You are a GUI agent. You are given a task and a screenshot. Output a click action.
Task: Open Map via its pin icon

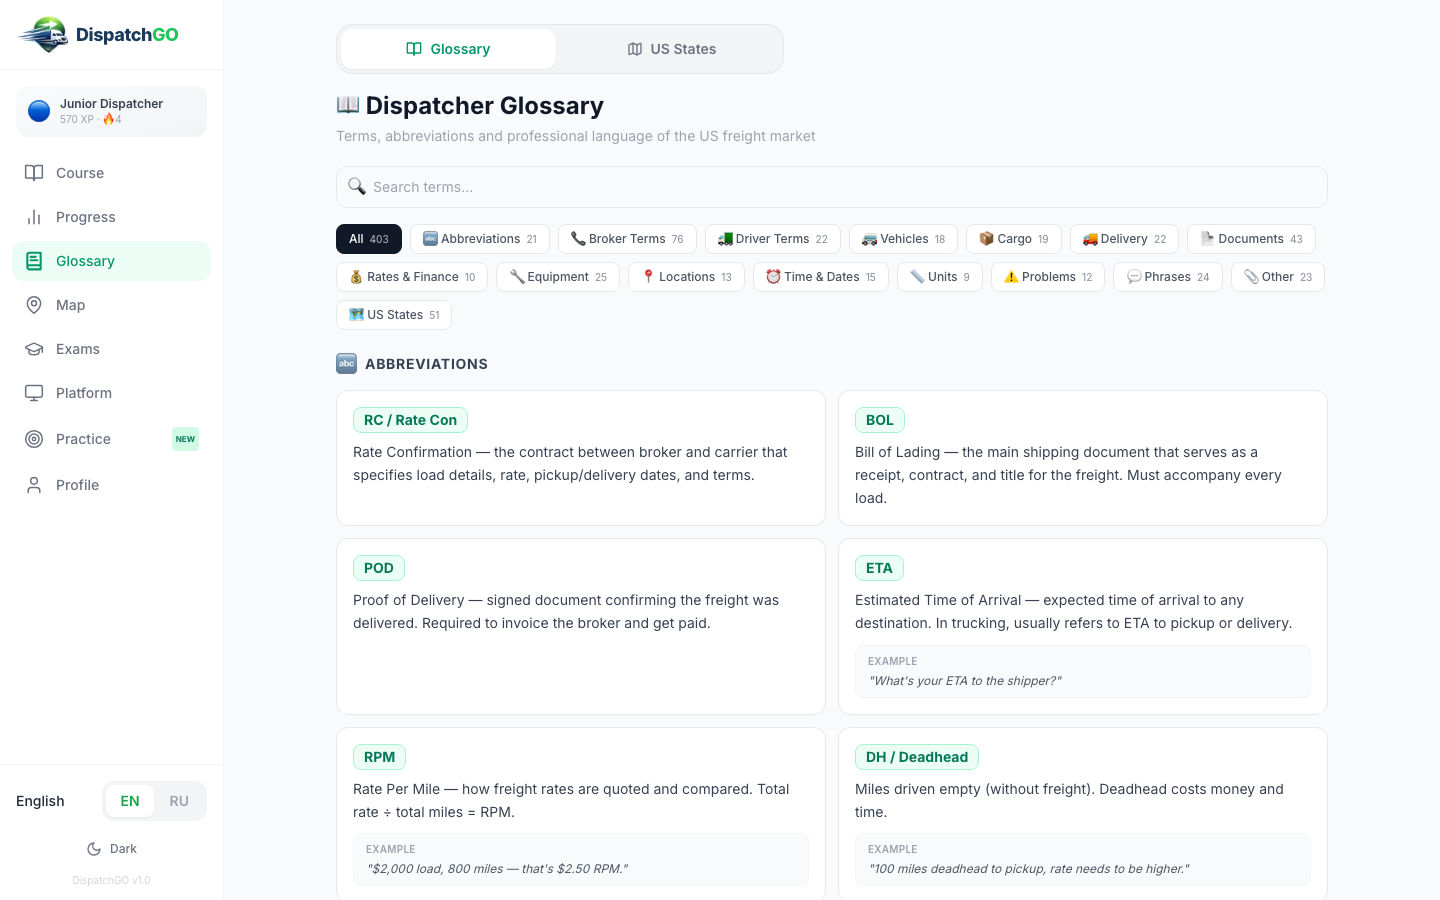coord(34,305)
